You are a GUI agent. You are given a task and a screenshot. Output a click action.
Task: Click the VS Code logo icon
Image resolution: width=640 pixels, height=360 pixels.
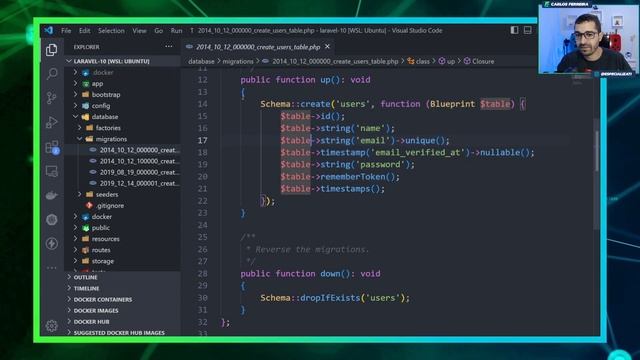tap(49, 30)
